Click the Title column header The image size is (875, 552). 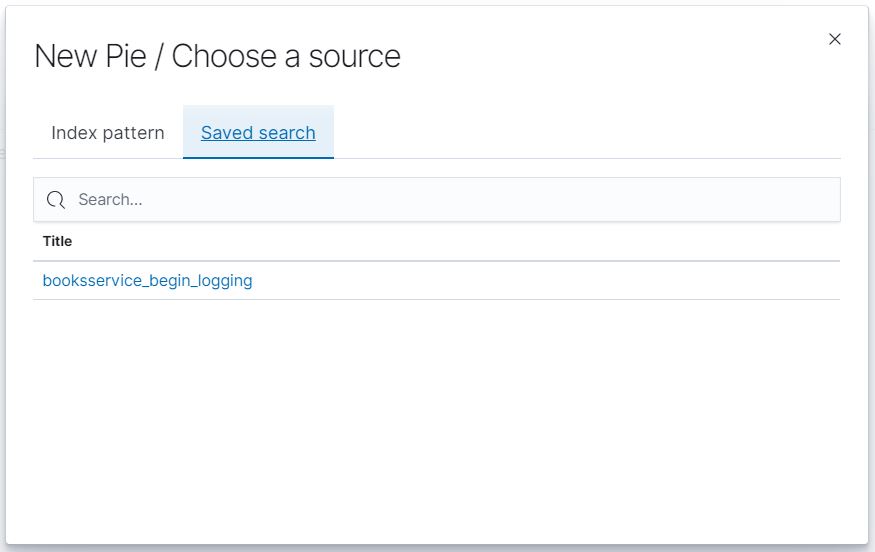tap(57, 241)
